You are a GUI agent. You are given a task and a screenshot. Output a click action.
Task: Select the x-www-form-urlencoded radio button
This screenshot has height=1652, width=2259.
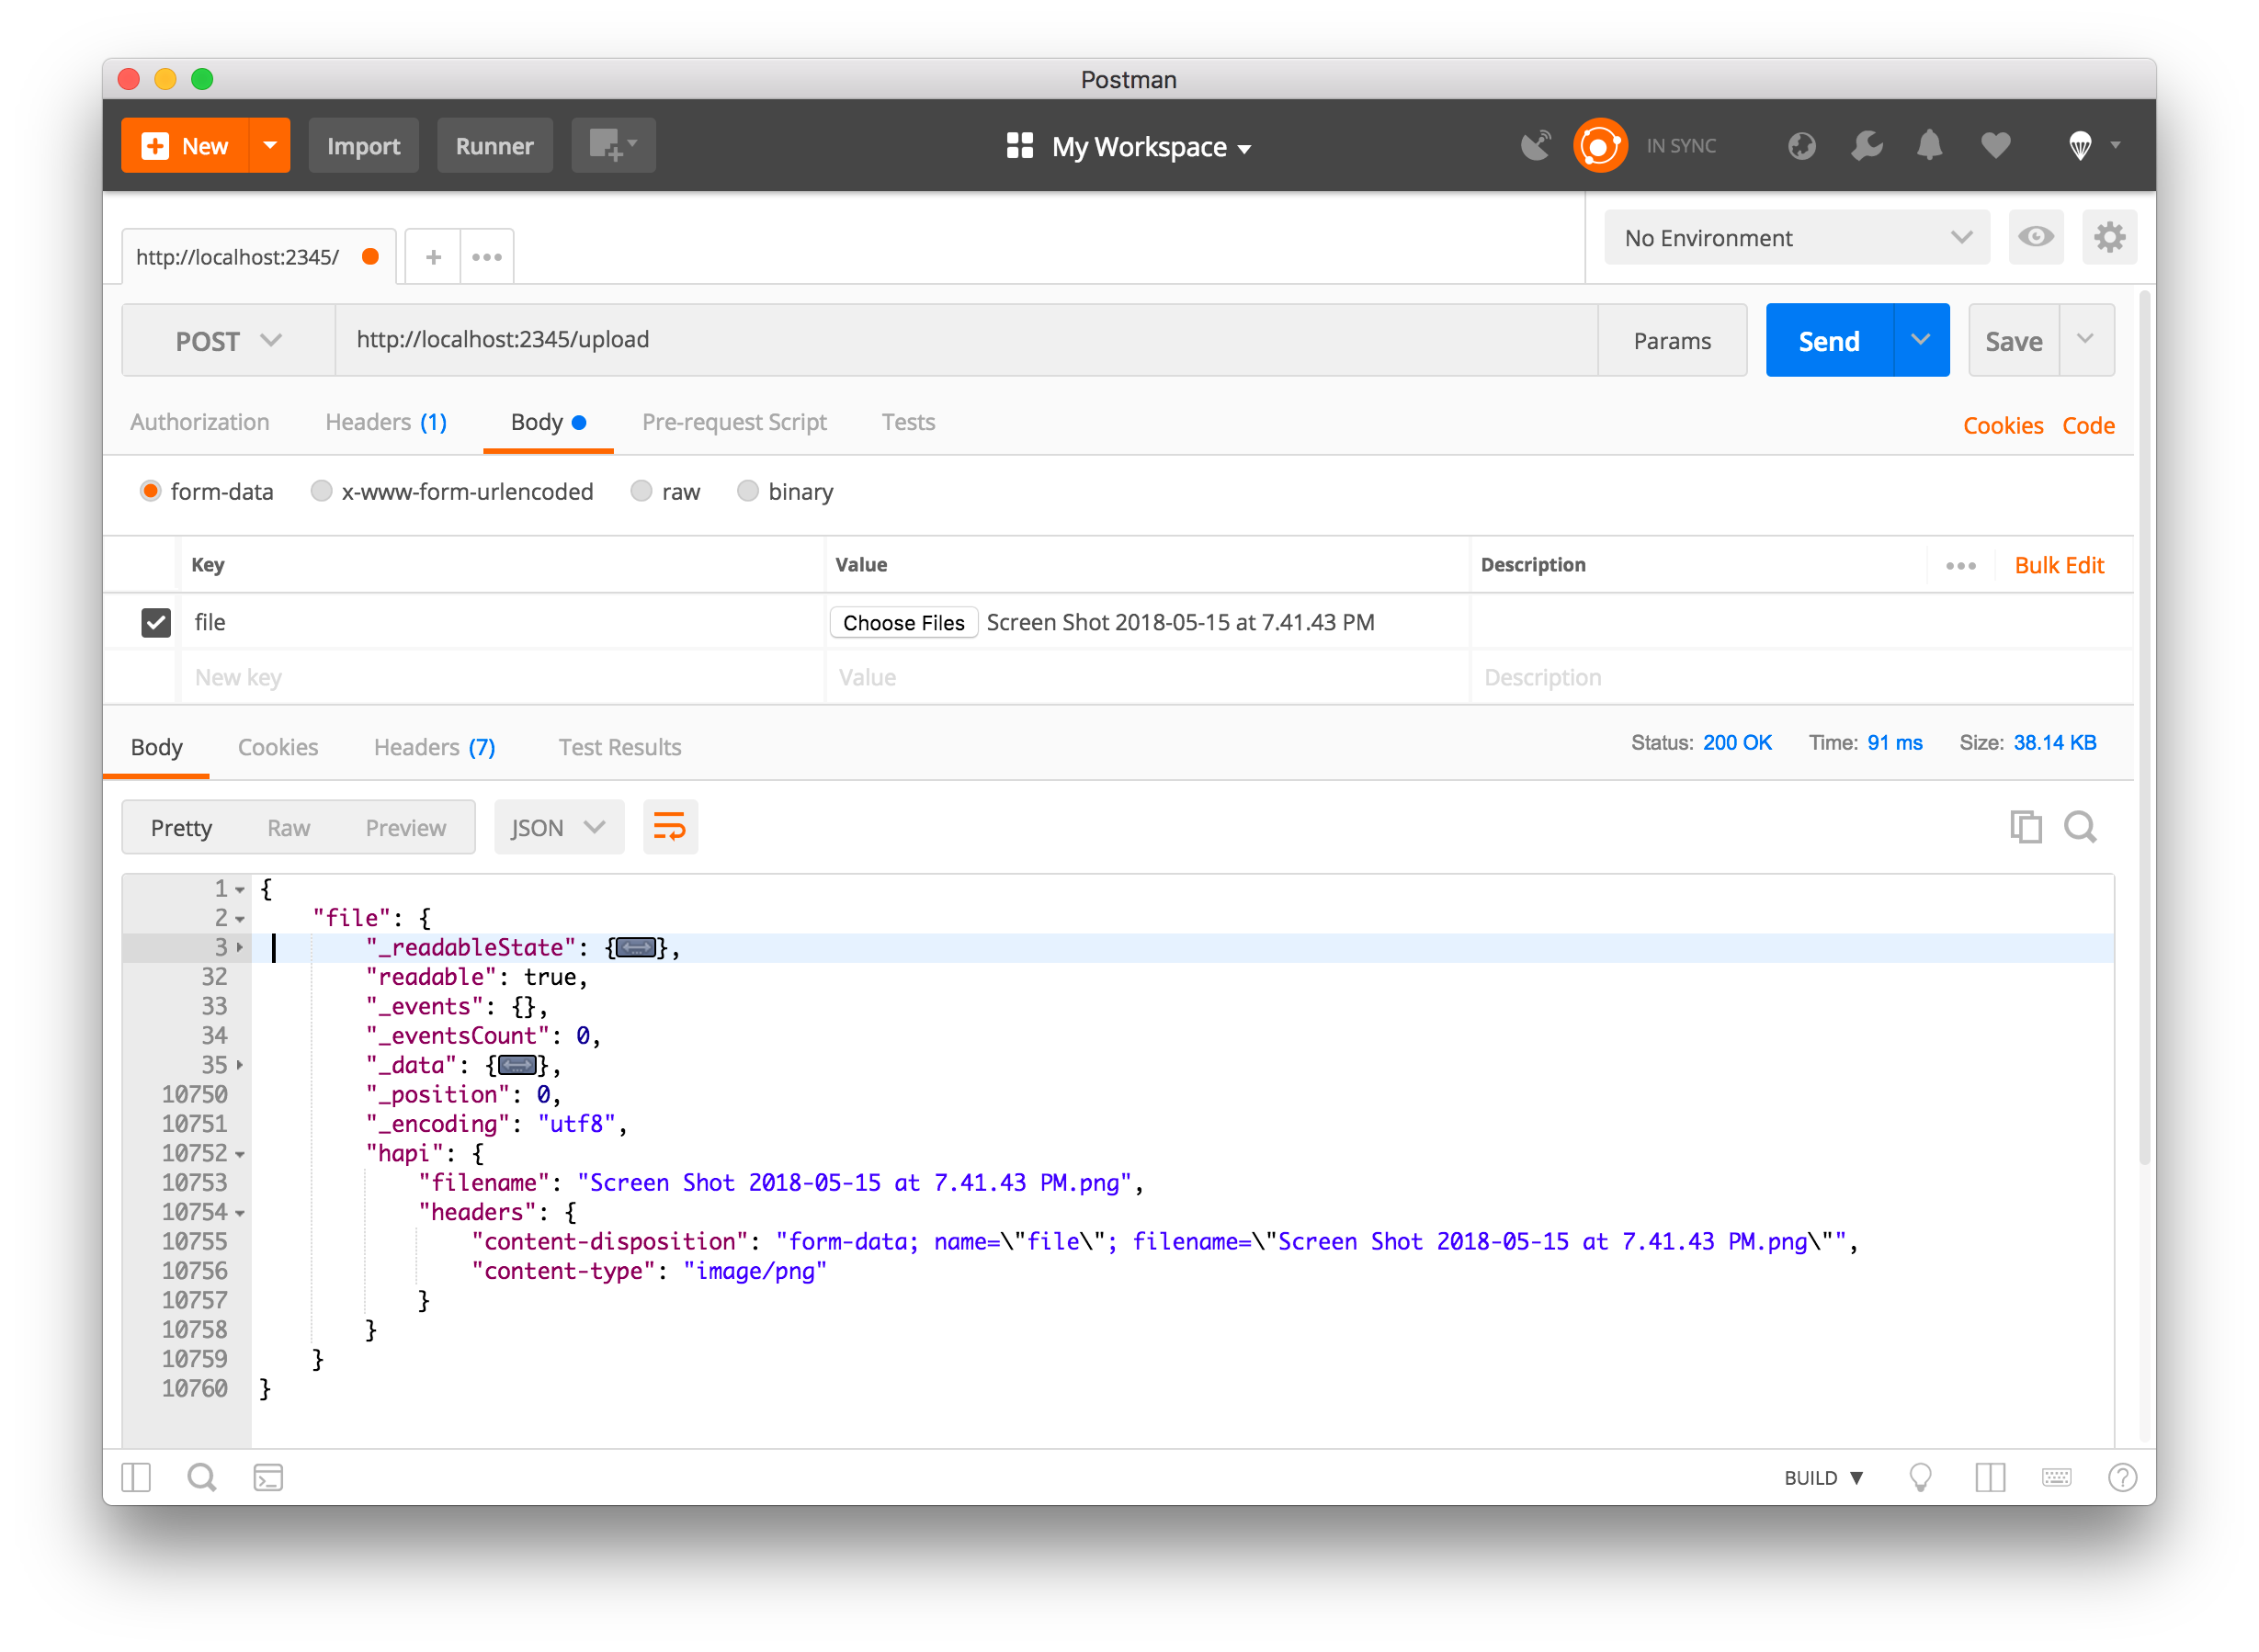pyautogui.click(x=321, y=491)
